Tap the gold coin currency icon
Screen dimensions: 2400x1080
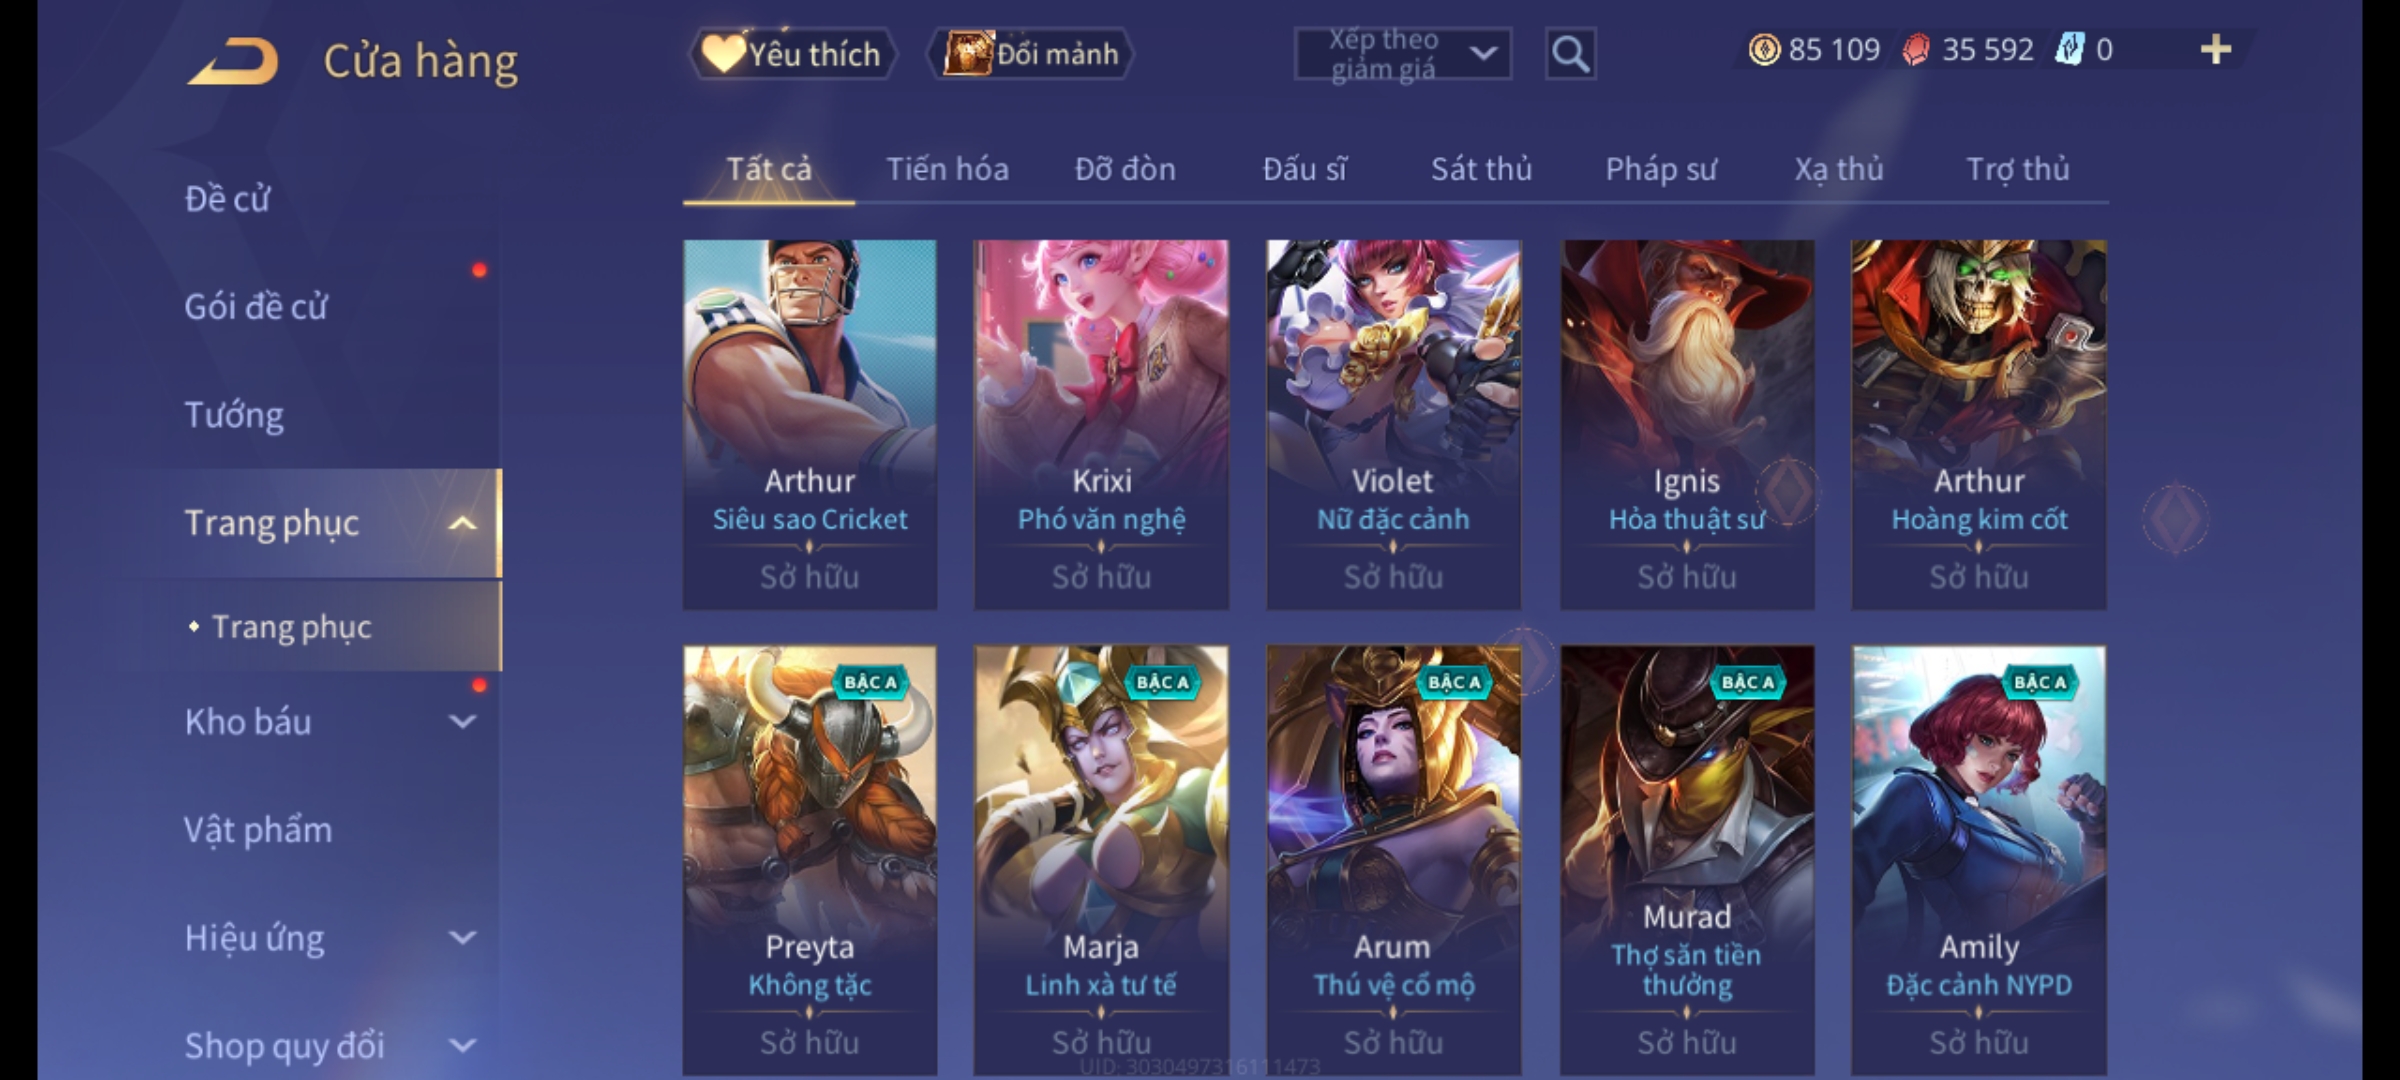coord(1764,49)
